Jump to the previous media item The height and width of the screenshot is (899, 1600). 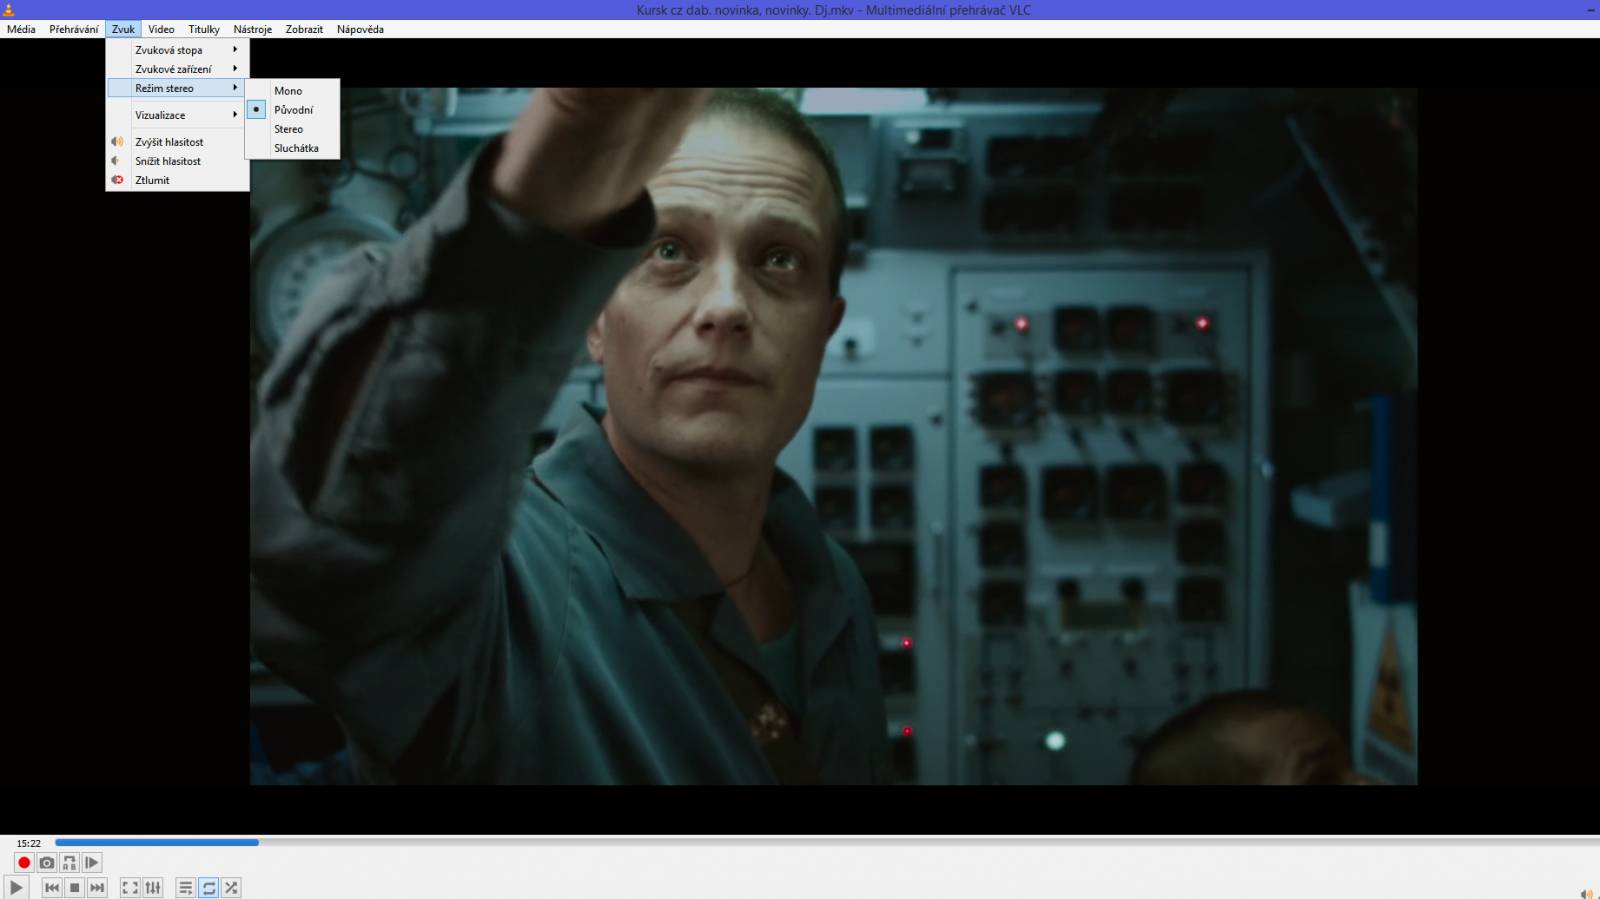pos(52,887)
